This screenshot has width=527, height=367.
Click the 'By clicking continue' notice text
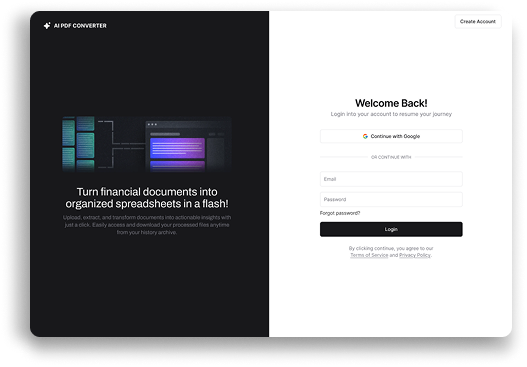(x=391, y=252)
